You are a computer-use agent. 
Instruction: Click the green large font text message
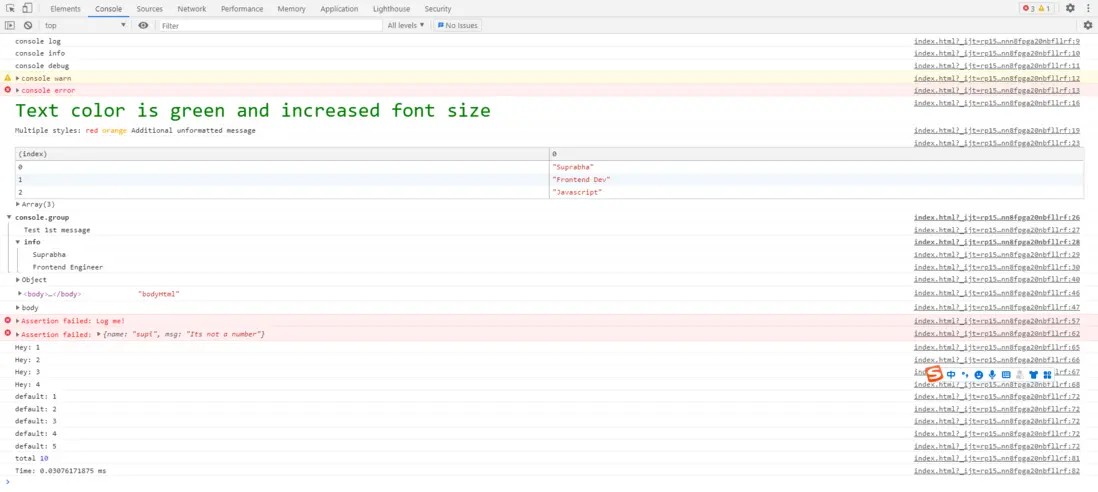(253, 111)
